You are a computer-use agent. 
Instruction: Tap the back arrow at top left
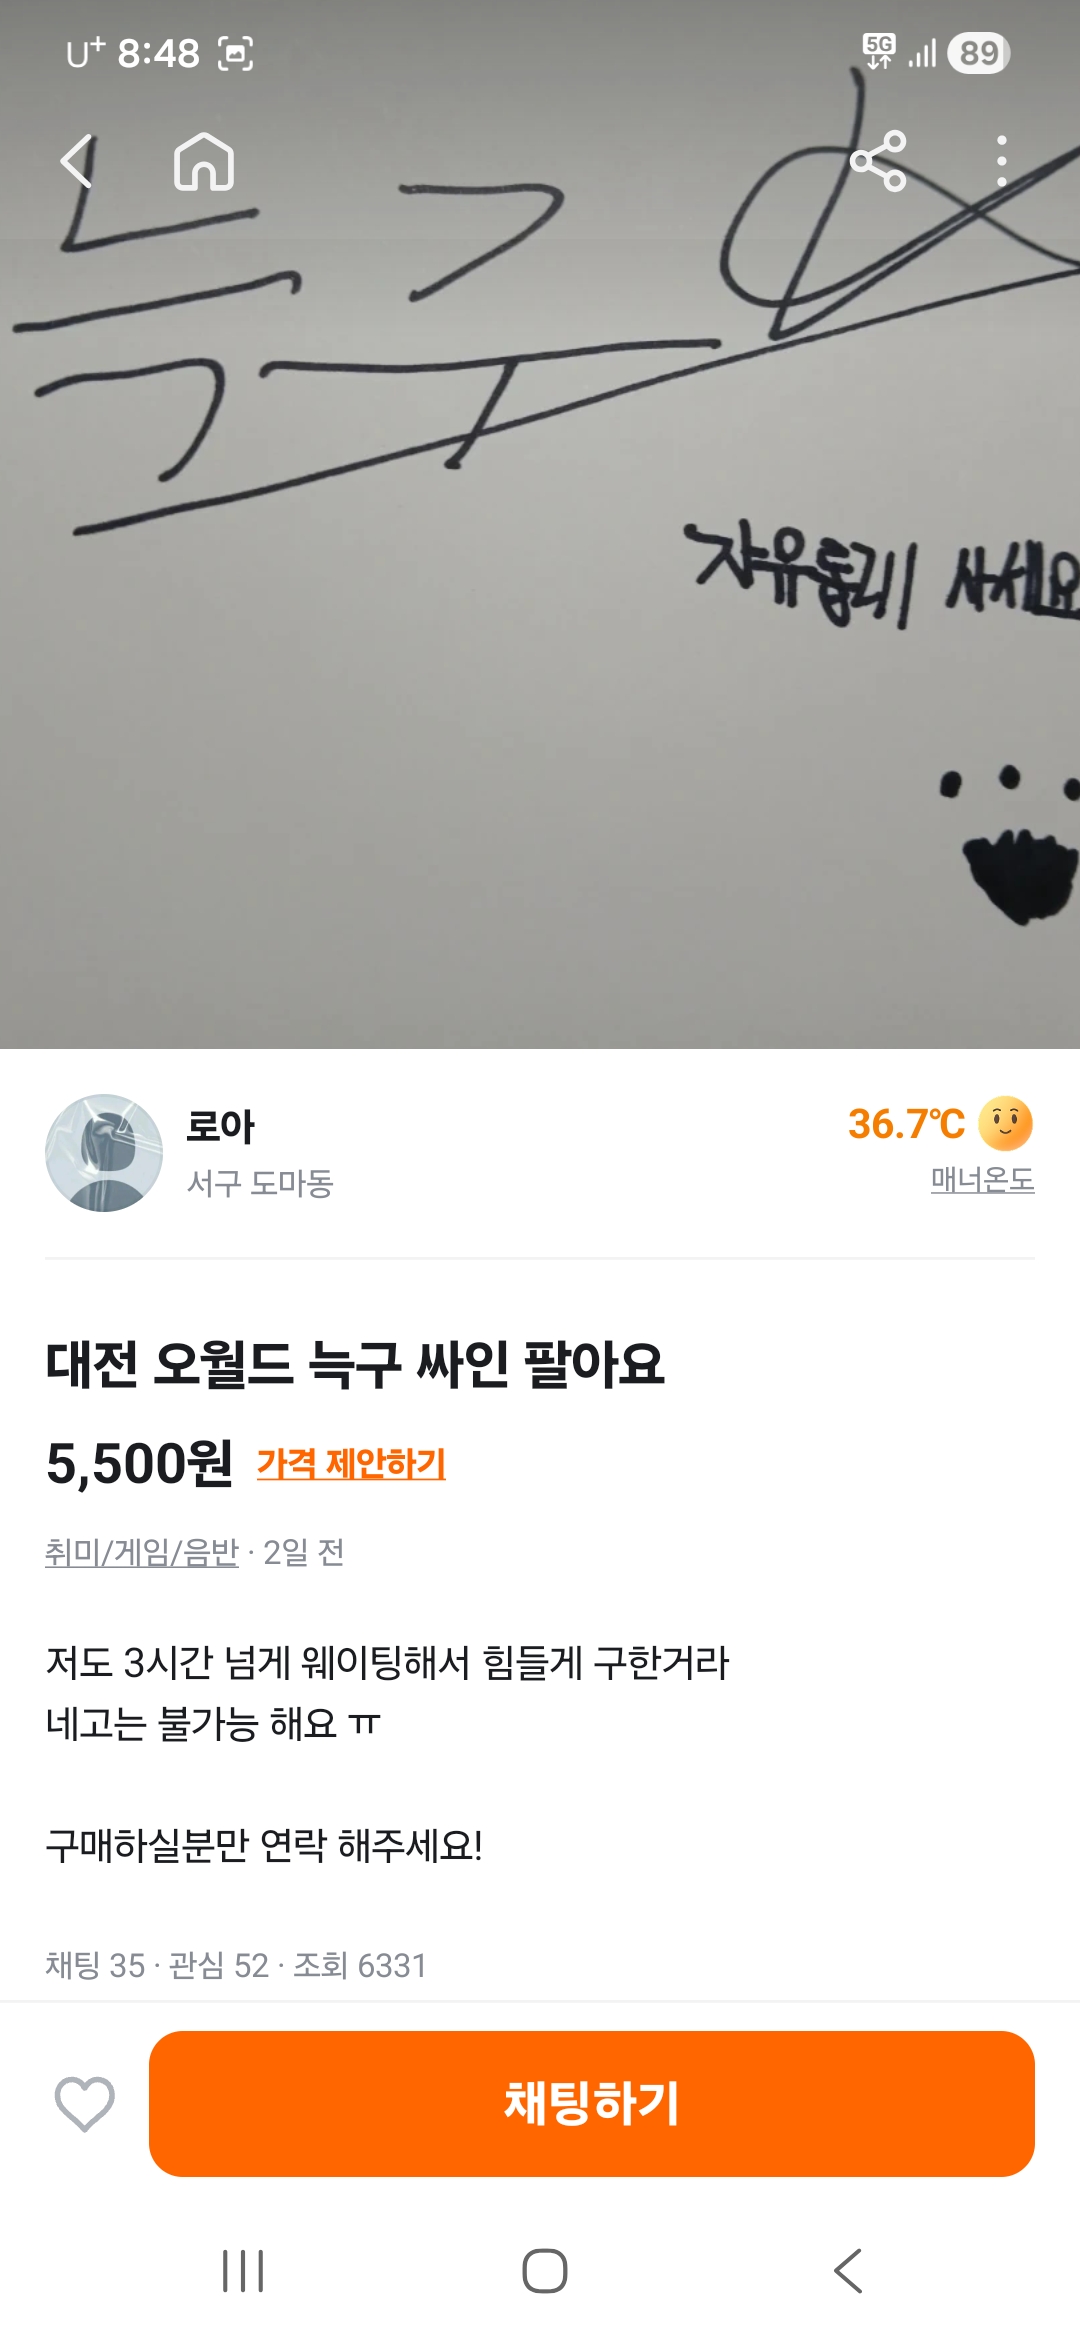(77, 161)
